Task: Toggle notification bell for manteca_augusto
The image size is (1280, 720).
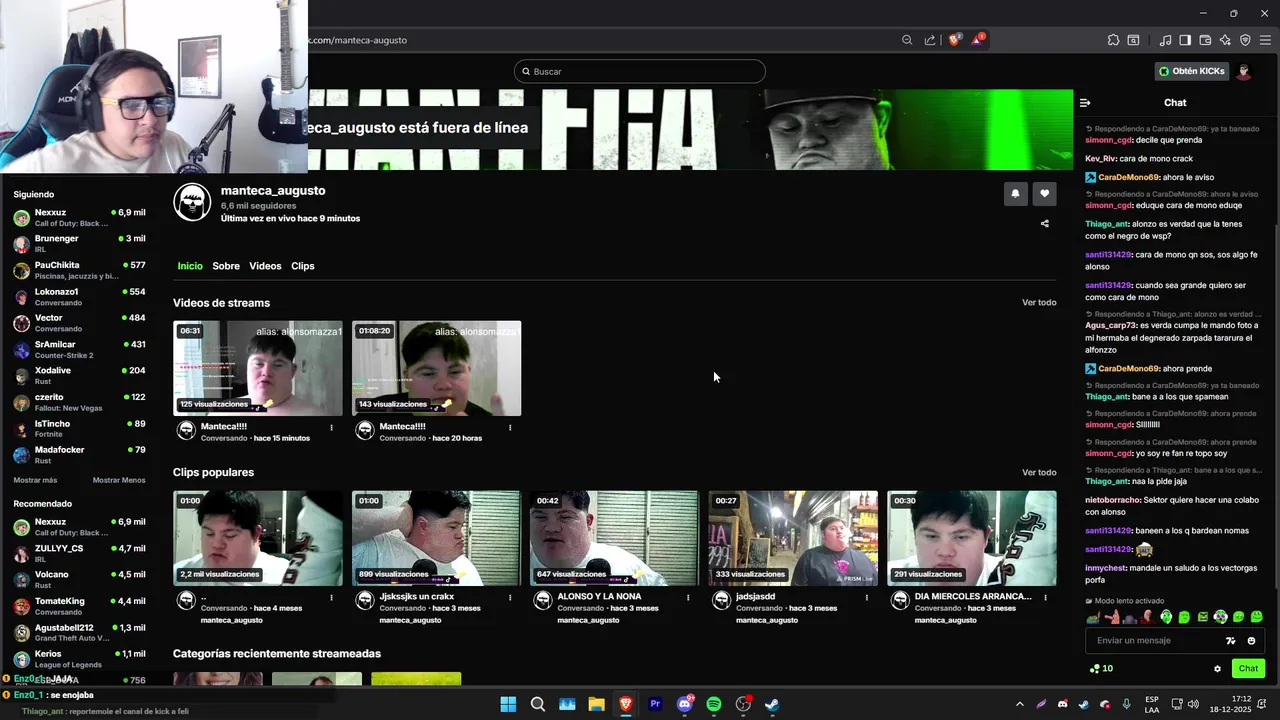Action: point(1015,194)
